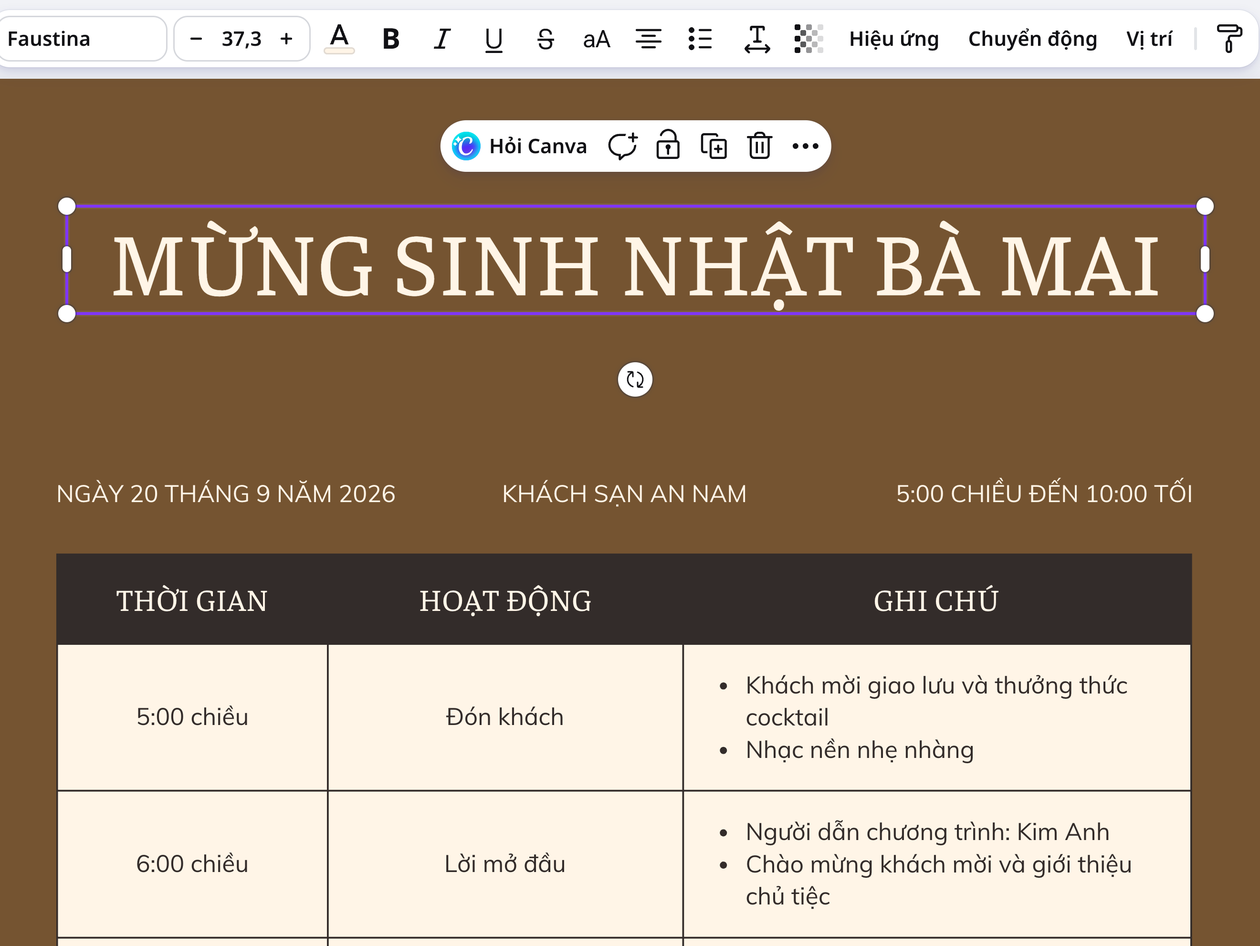Screen dimensions: 1260x946
Task: Open more options three-dot menu
Action: click(x=806, y=146)
